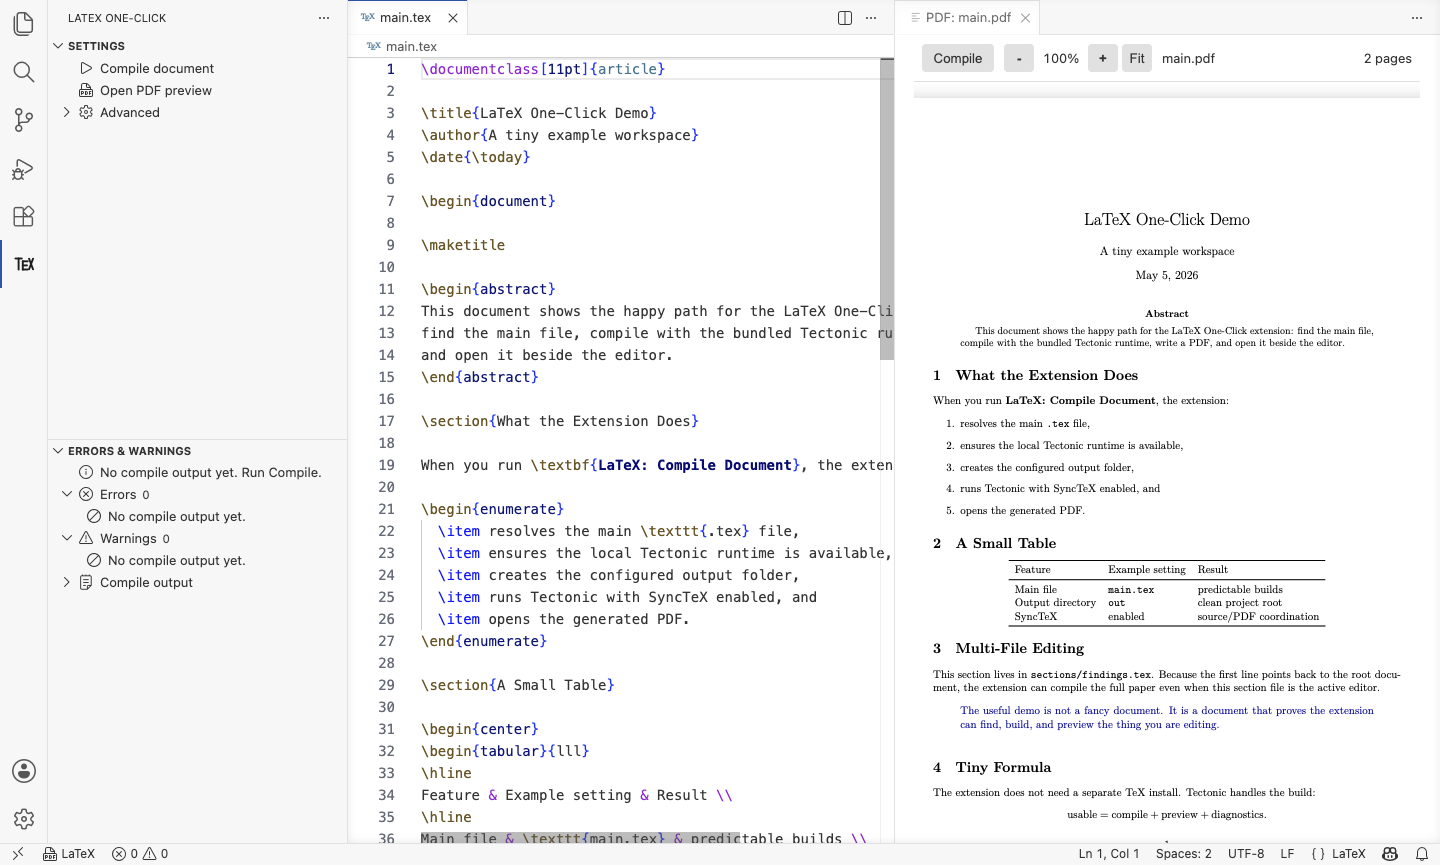Split the editor right
Screen dimensions: 1440x865
(x=845, y=18)
